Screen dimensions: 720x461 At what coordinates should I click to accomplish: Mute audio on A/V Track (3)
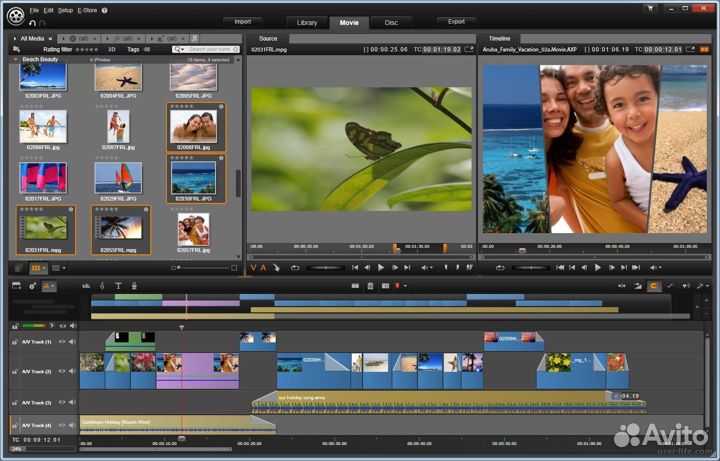coord(72,403)
